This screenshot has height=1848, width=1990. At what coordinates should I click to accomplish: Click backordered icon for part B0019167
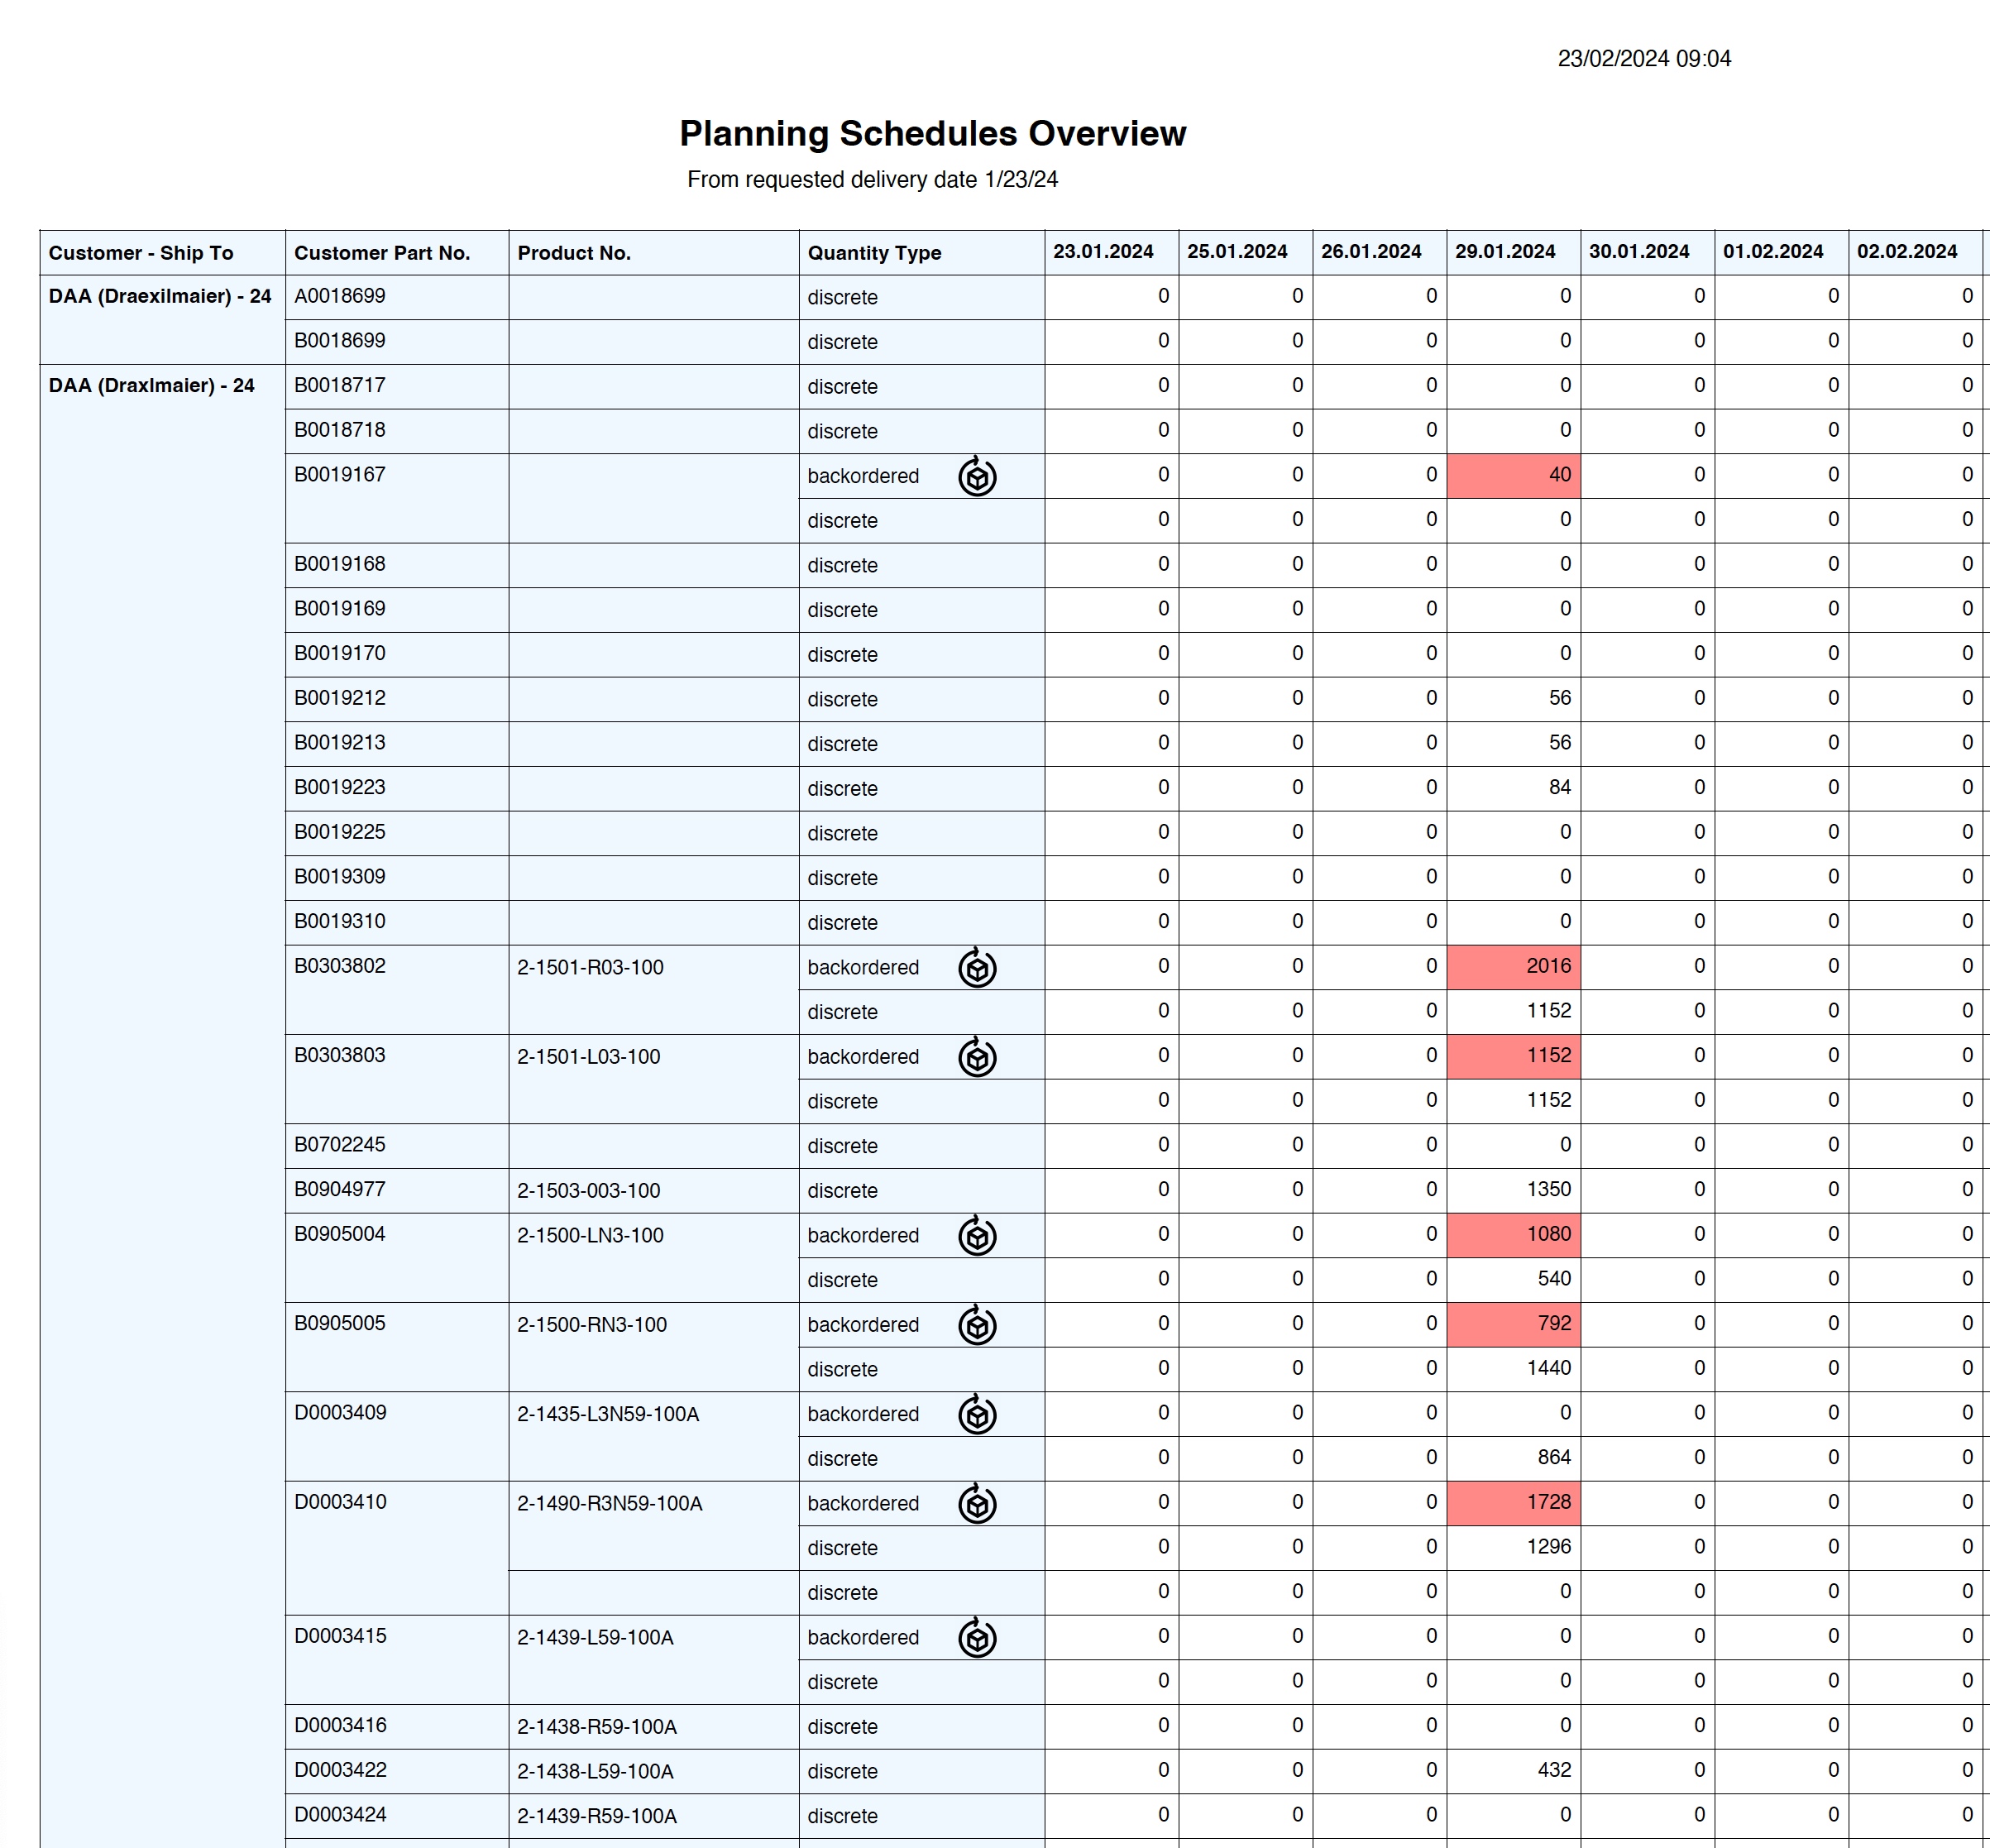point(977,477)
